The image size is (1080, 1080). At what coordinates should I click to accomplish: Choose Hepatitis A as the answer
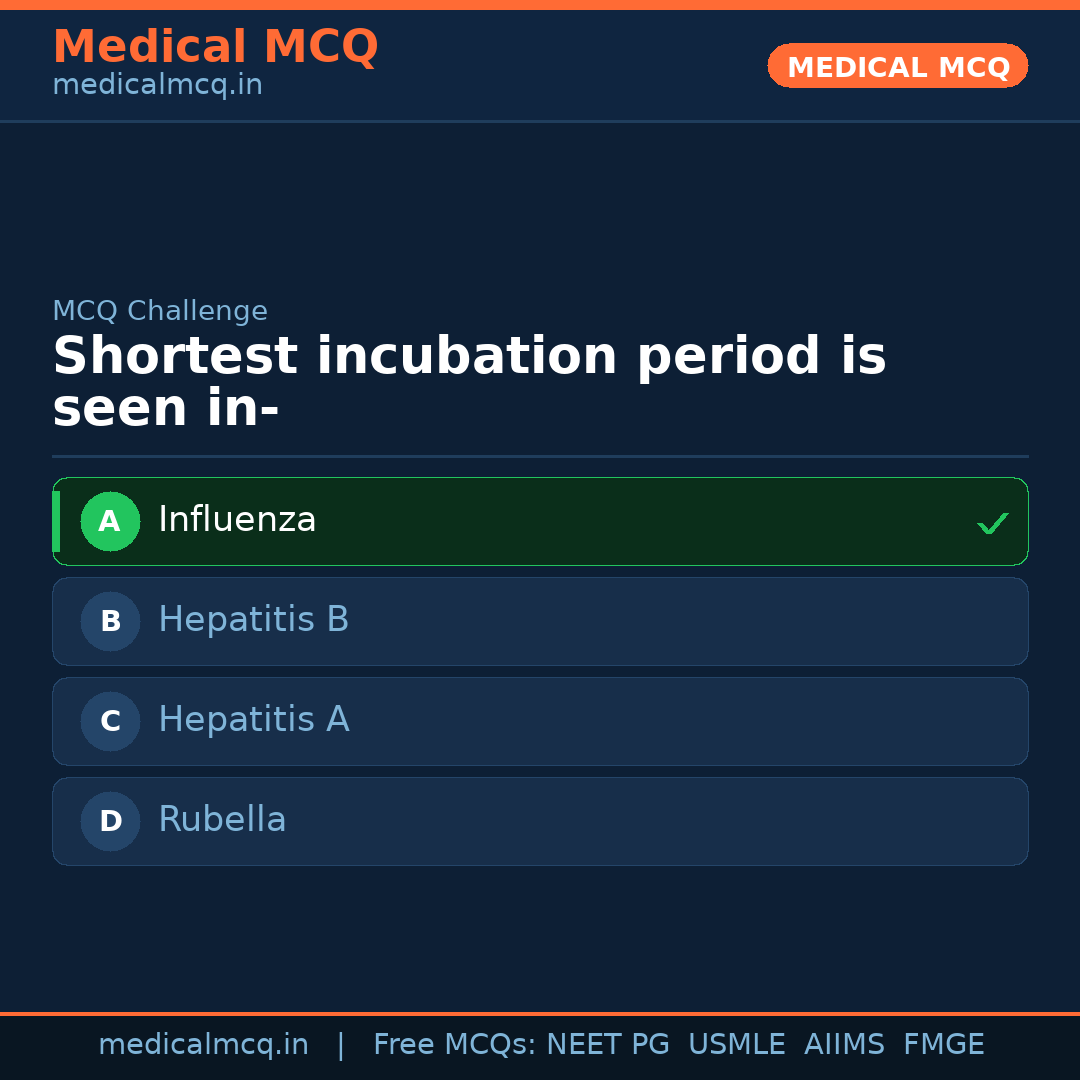click(254, 720)
